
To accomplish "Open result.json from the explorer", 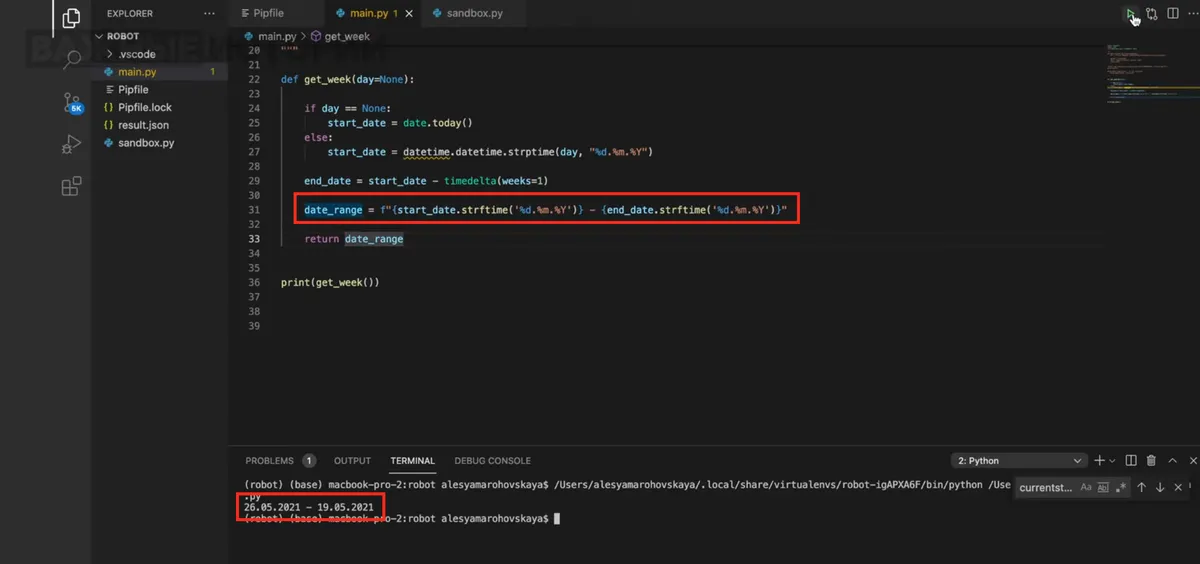I will [x=143, y=125].
